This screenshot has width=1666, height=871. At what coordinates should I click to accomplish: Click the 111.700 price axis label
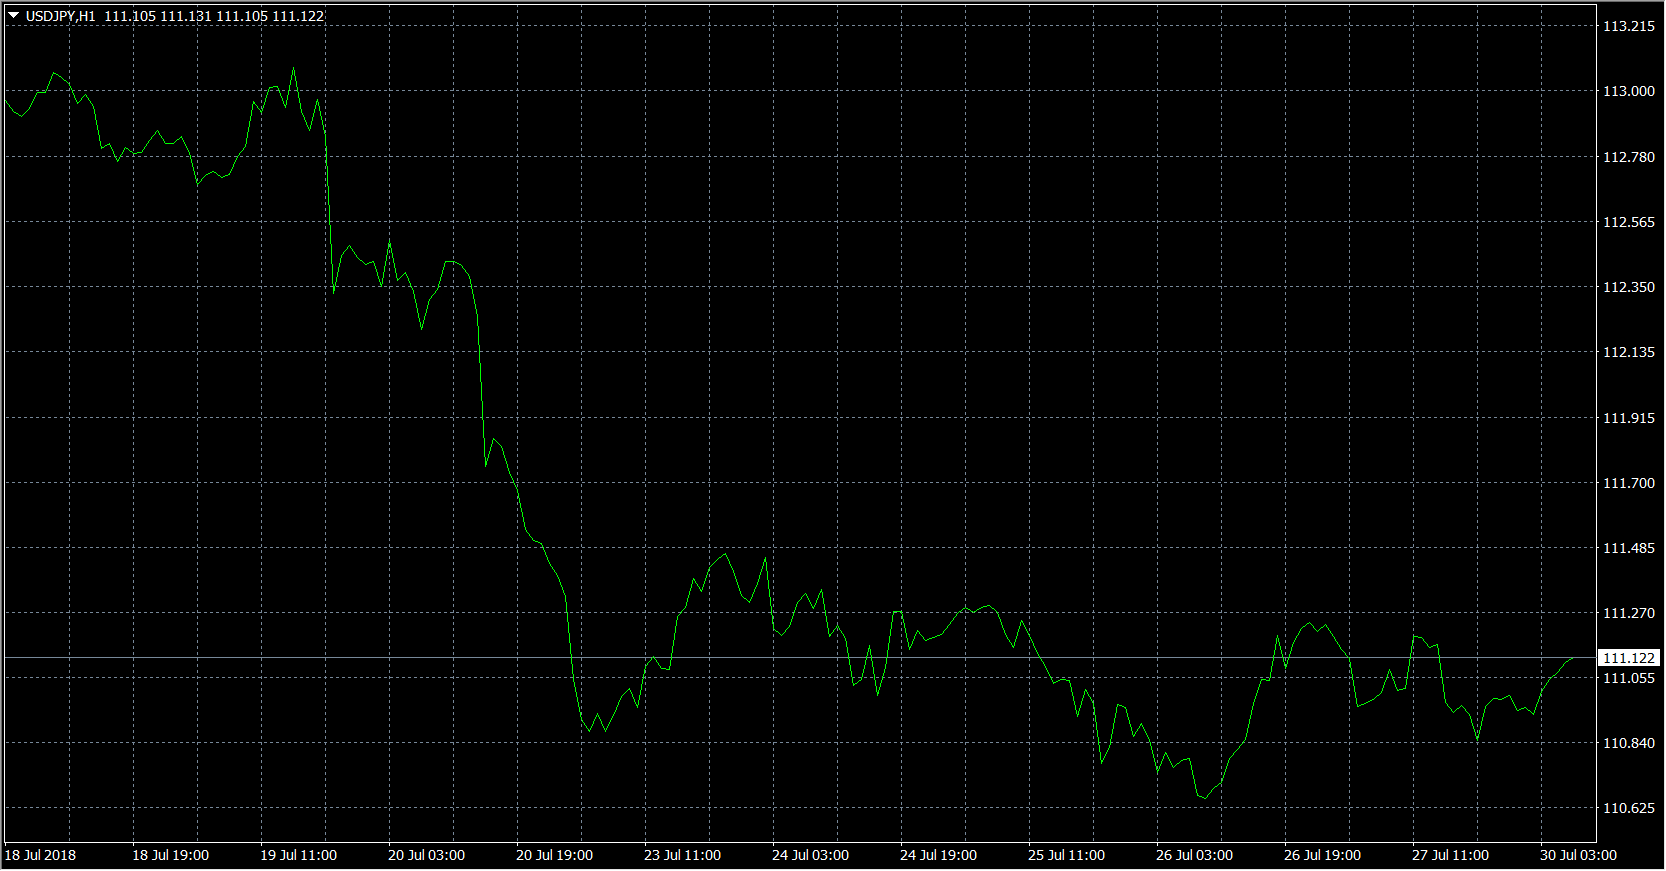point(1628,483)
